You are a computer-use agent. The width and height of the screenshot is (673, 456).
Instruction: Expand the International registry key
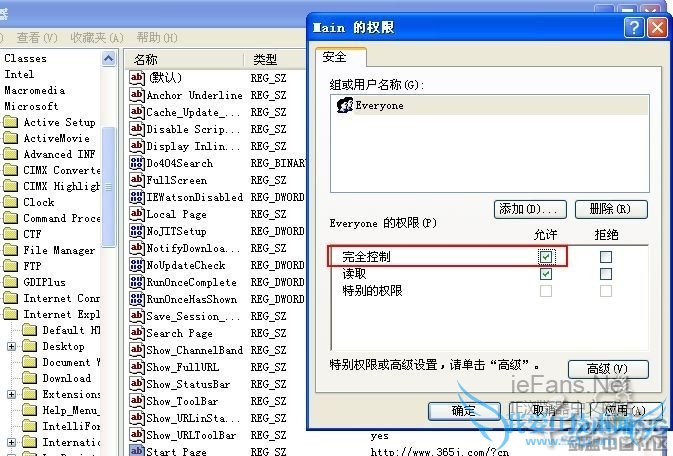pyautogui.click(x=12, y=442)
